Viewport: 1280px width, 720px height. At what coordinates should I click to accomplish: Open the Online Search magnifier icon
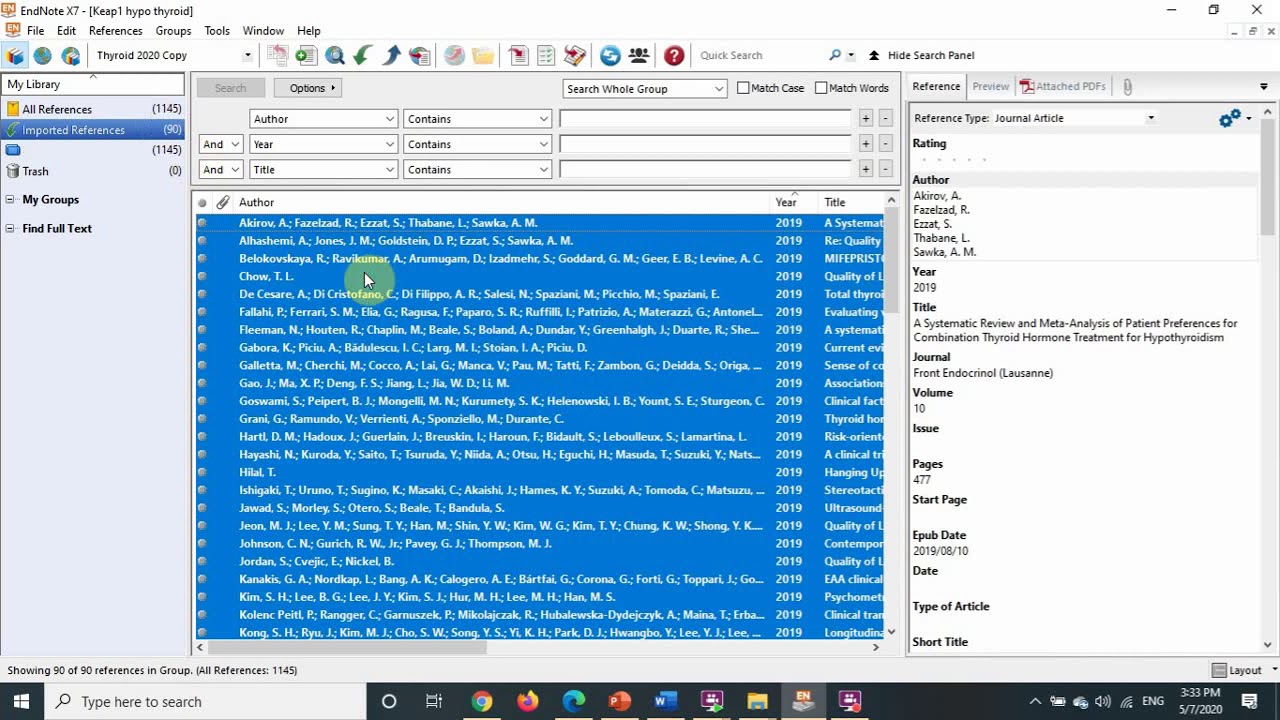tap(335, 56)
